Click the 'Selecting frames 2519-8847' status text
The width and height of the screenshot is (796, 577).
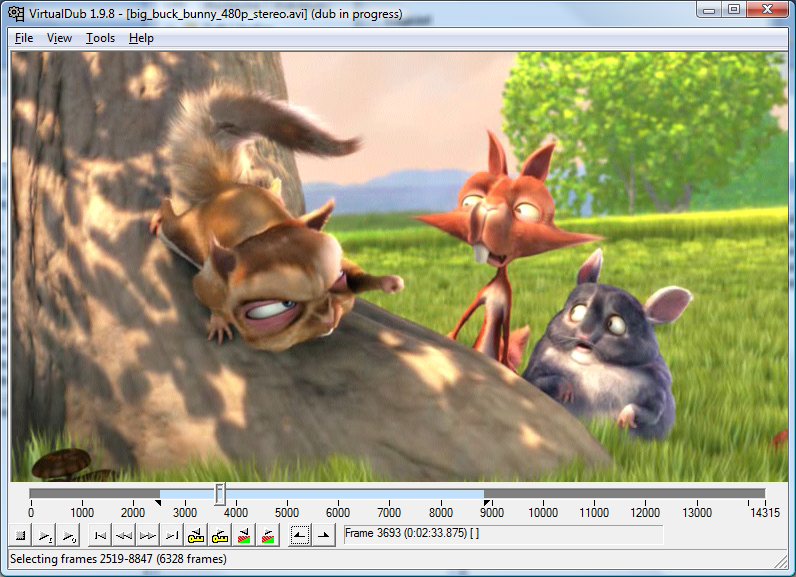(x=118, y=559)
